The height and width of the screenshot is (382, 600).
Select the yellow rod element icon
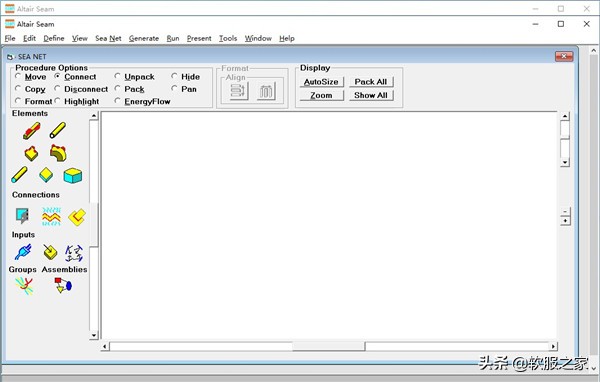click(x=58, y=130)
